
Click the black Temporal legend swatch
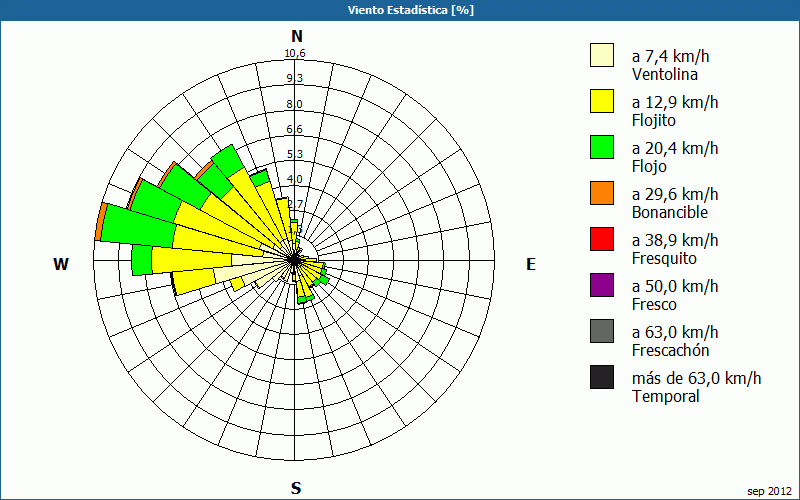coord(602,377)
